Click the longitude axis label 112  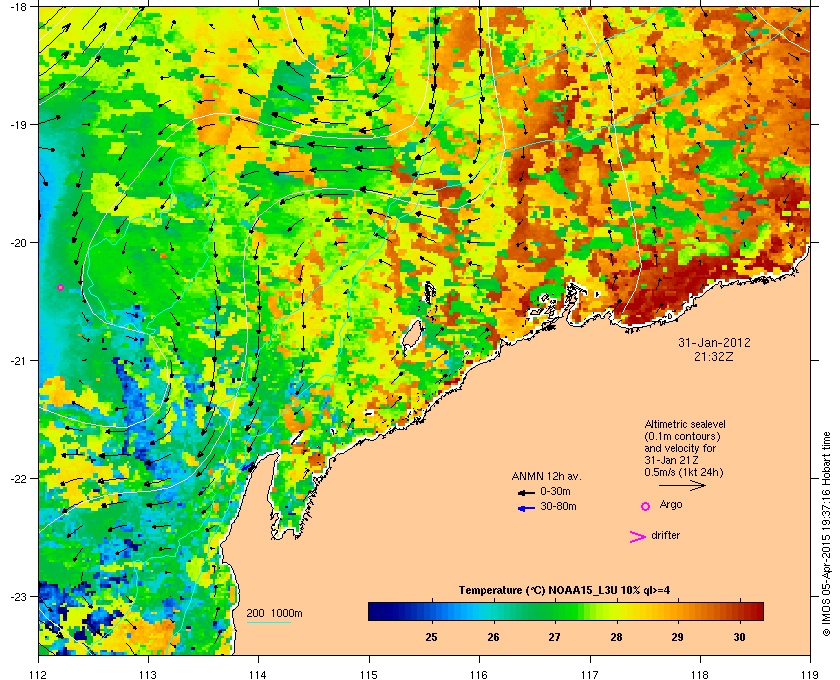pyautogui.click(x=39, y=674)
